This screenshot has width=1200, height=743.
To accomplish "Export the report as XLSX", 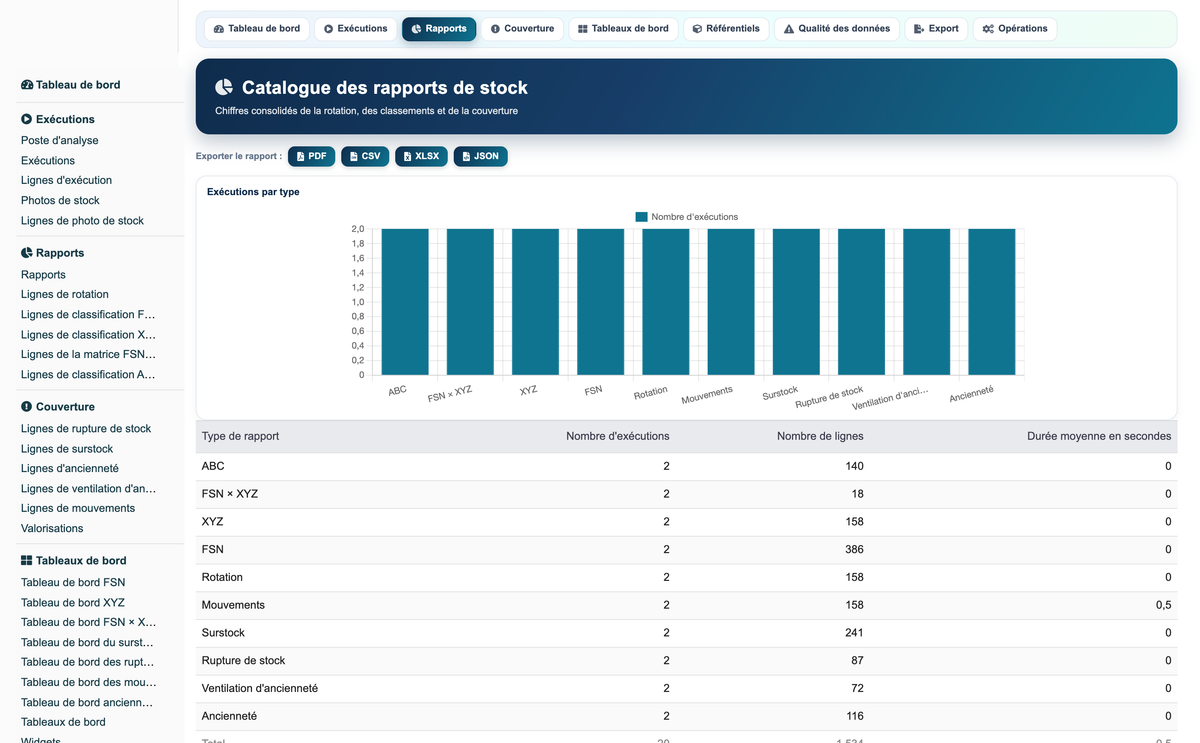I will (x=421, y=156).
